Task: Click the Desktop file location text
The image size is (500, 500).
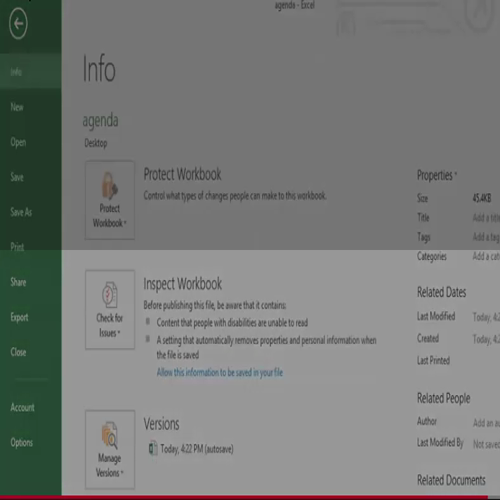Action: [96, 143]
